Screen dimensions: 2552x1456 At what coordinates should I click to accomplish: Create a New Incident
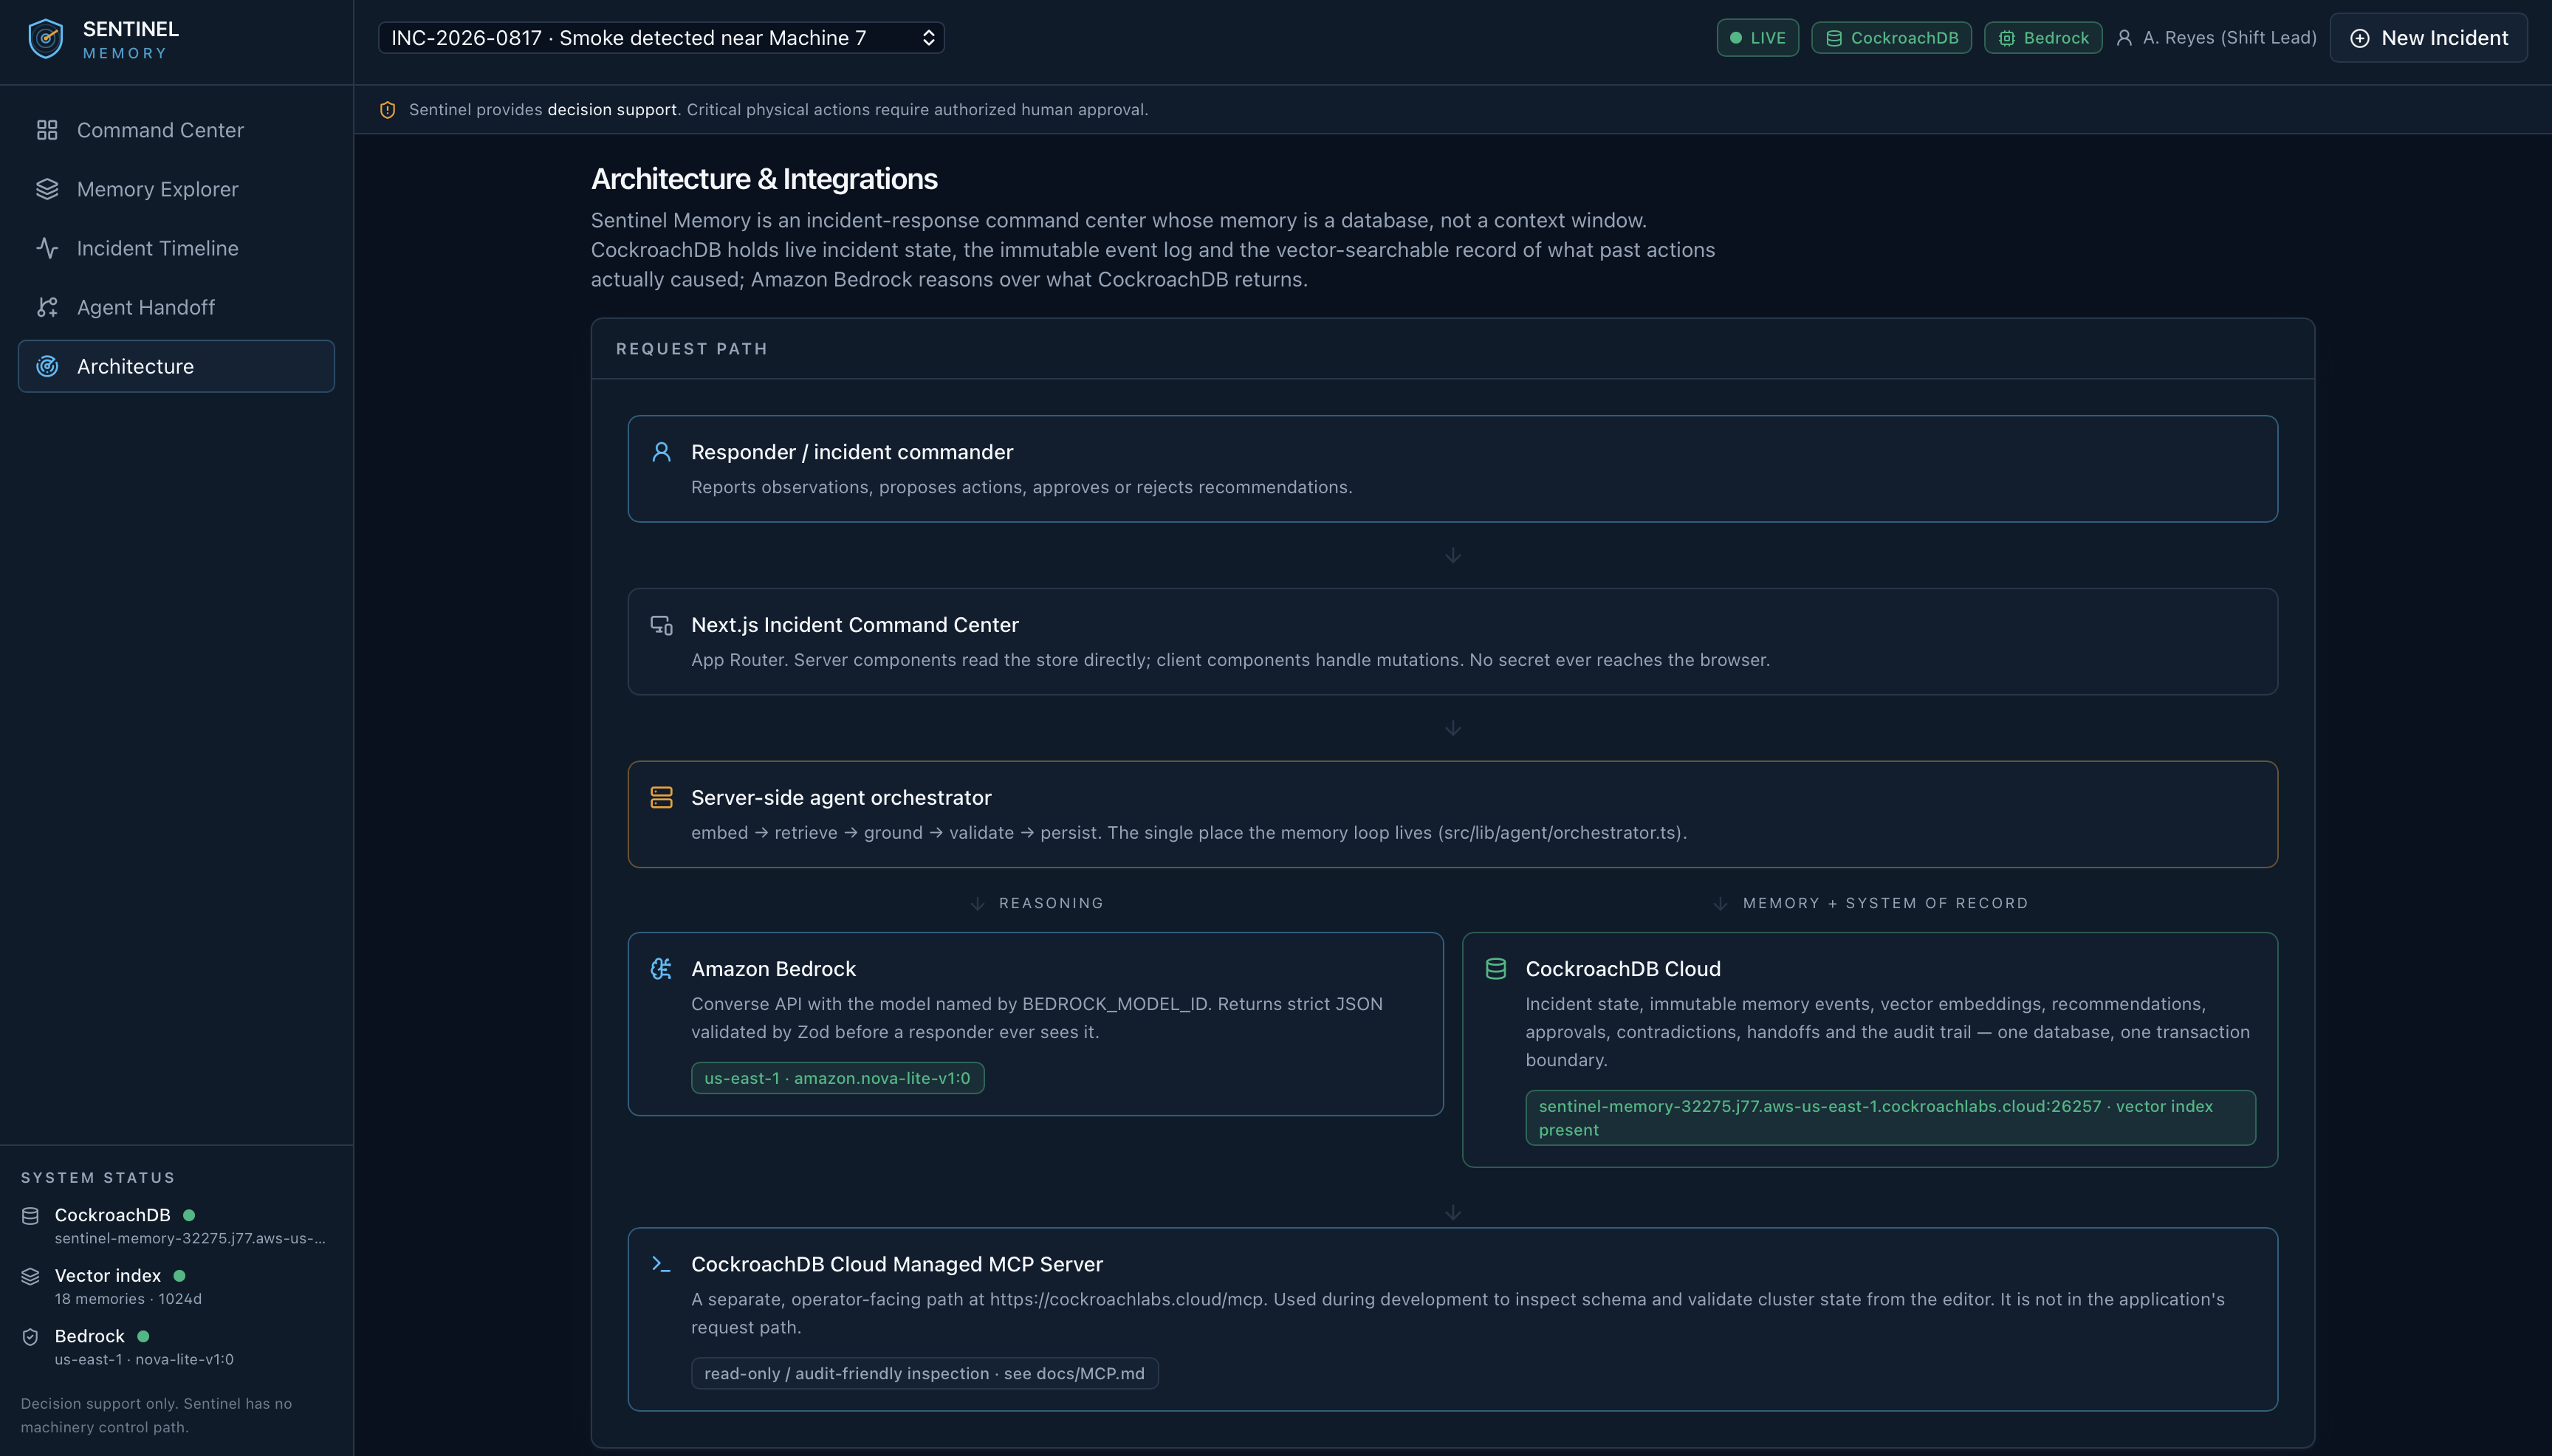(x=2428, y=38)
